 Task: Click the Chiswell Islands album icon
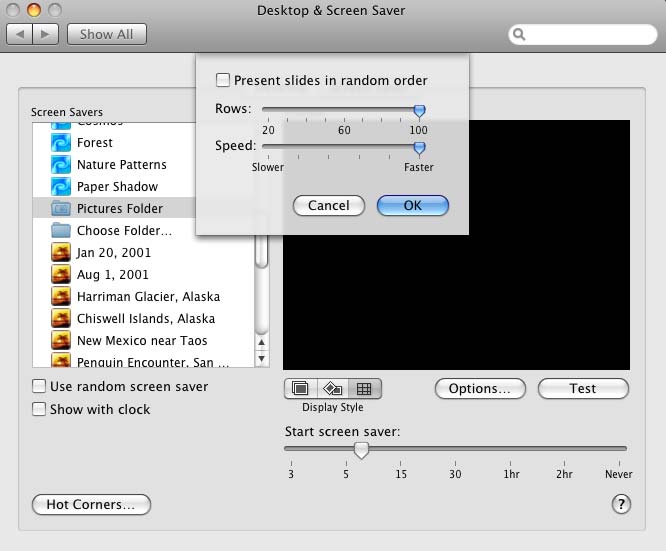tap(61, 319)
